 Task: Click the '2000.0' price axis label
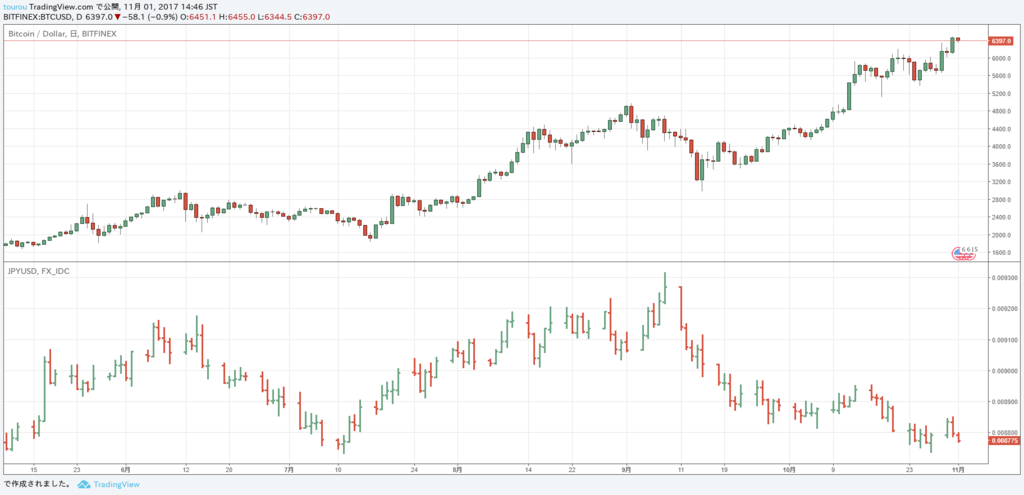pyautogui.click(x=1002, y=234)
